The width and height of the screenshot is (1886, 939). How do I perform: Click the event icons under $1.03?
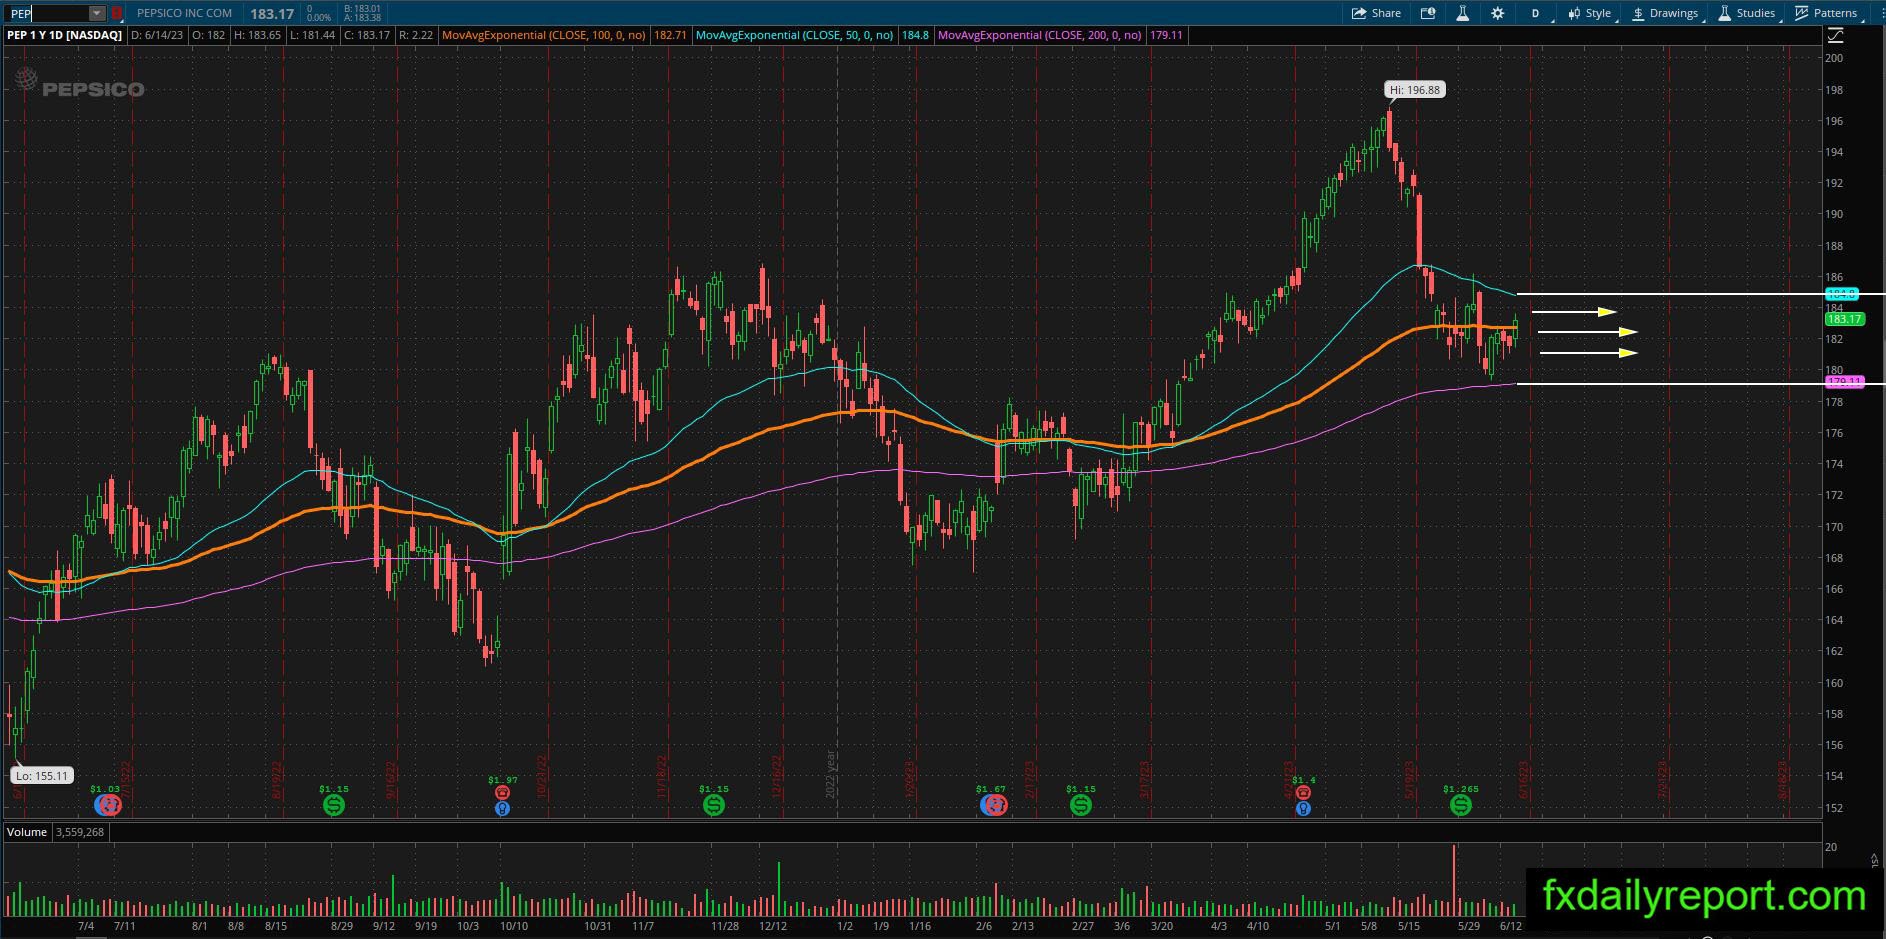tap(108, 804)
